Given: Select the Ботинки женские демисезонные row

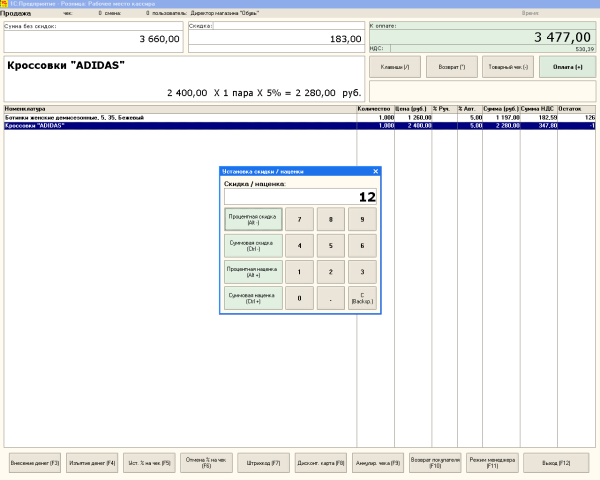Looking at the screenshot, I should tap(300, 118).
